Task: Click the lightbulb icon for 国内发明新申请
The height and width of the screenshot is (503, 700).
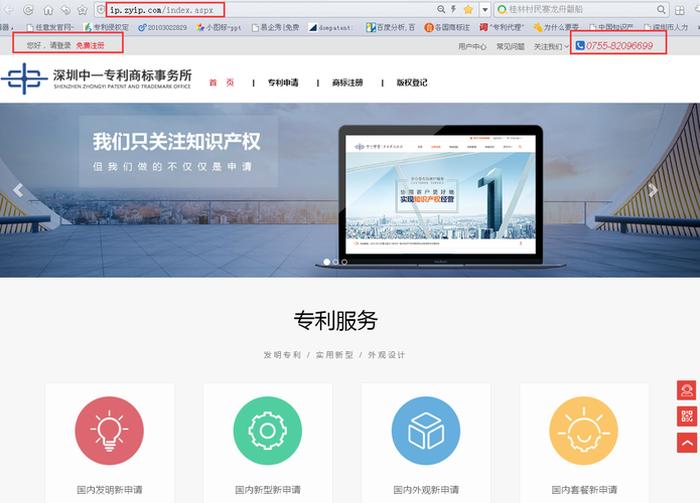Action: tap(109, 431)
